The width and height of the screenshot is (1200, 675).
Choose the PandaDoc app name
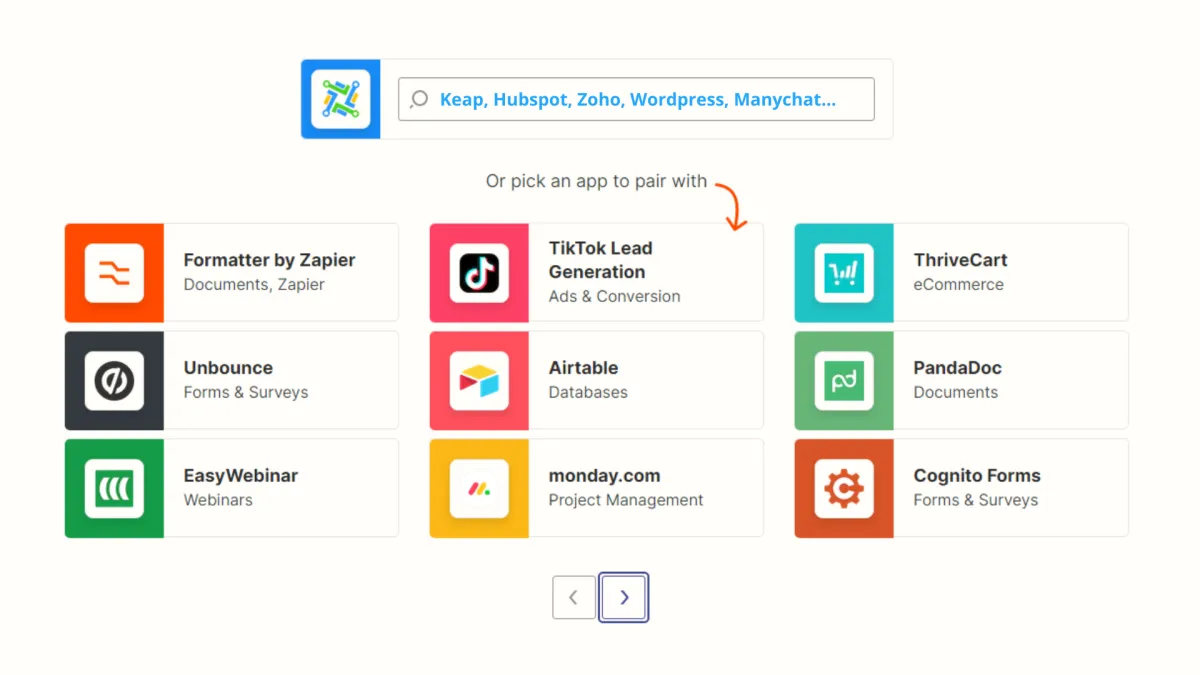coord(957,368)
